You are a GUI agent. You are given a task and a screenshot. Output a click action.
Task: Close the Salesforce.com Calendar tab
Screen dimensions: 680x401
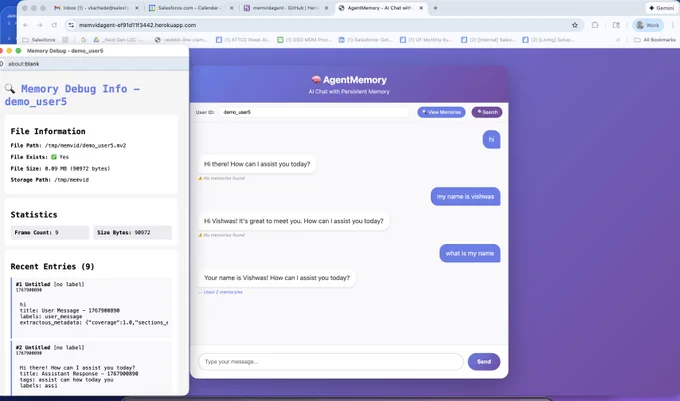pyautogui.click(x=231, y=8)
